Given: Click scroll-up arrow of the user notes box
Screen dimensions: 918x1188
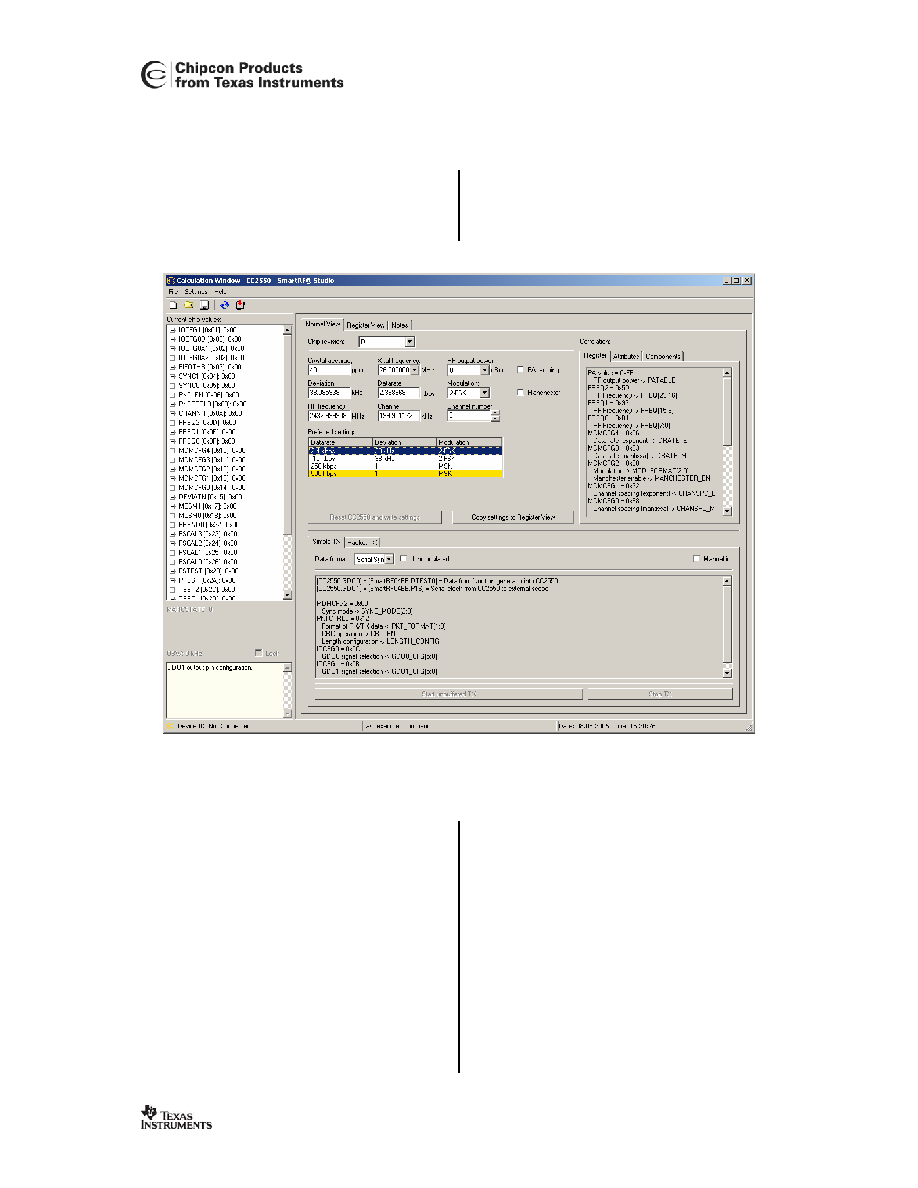Looking at the screenshot, I should pos(287,668).
